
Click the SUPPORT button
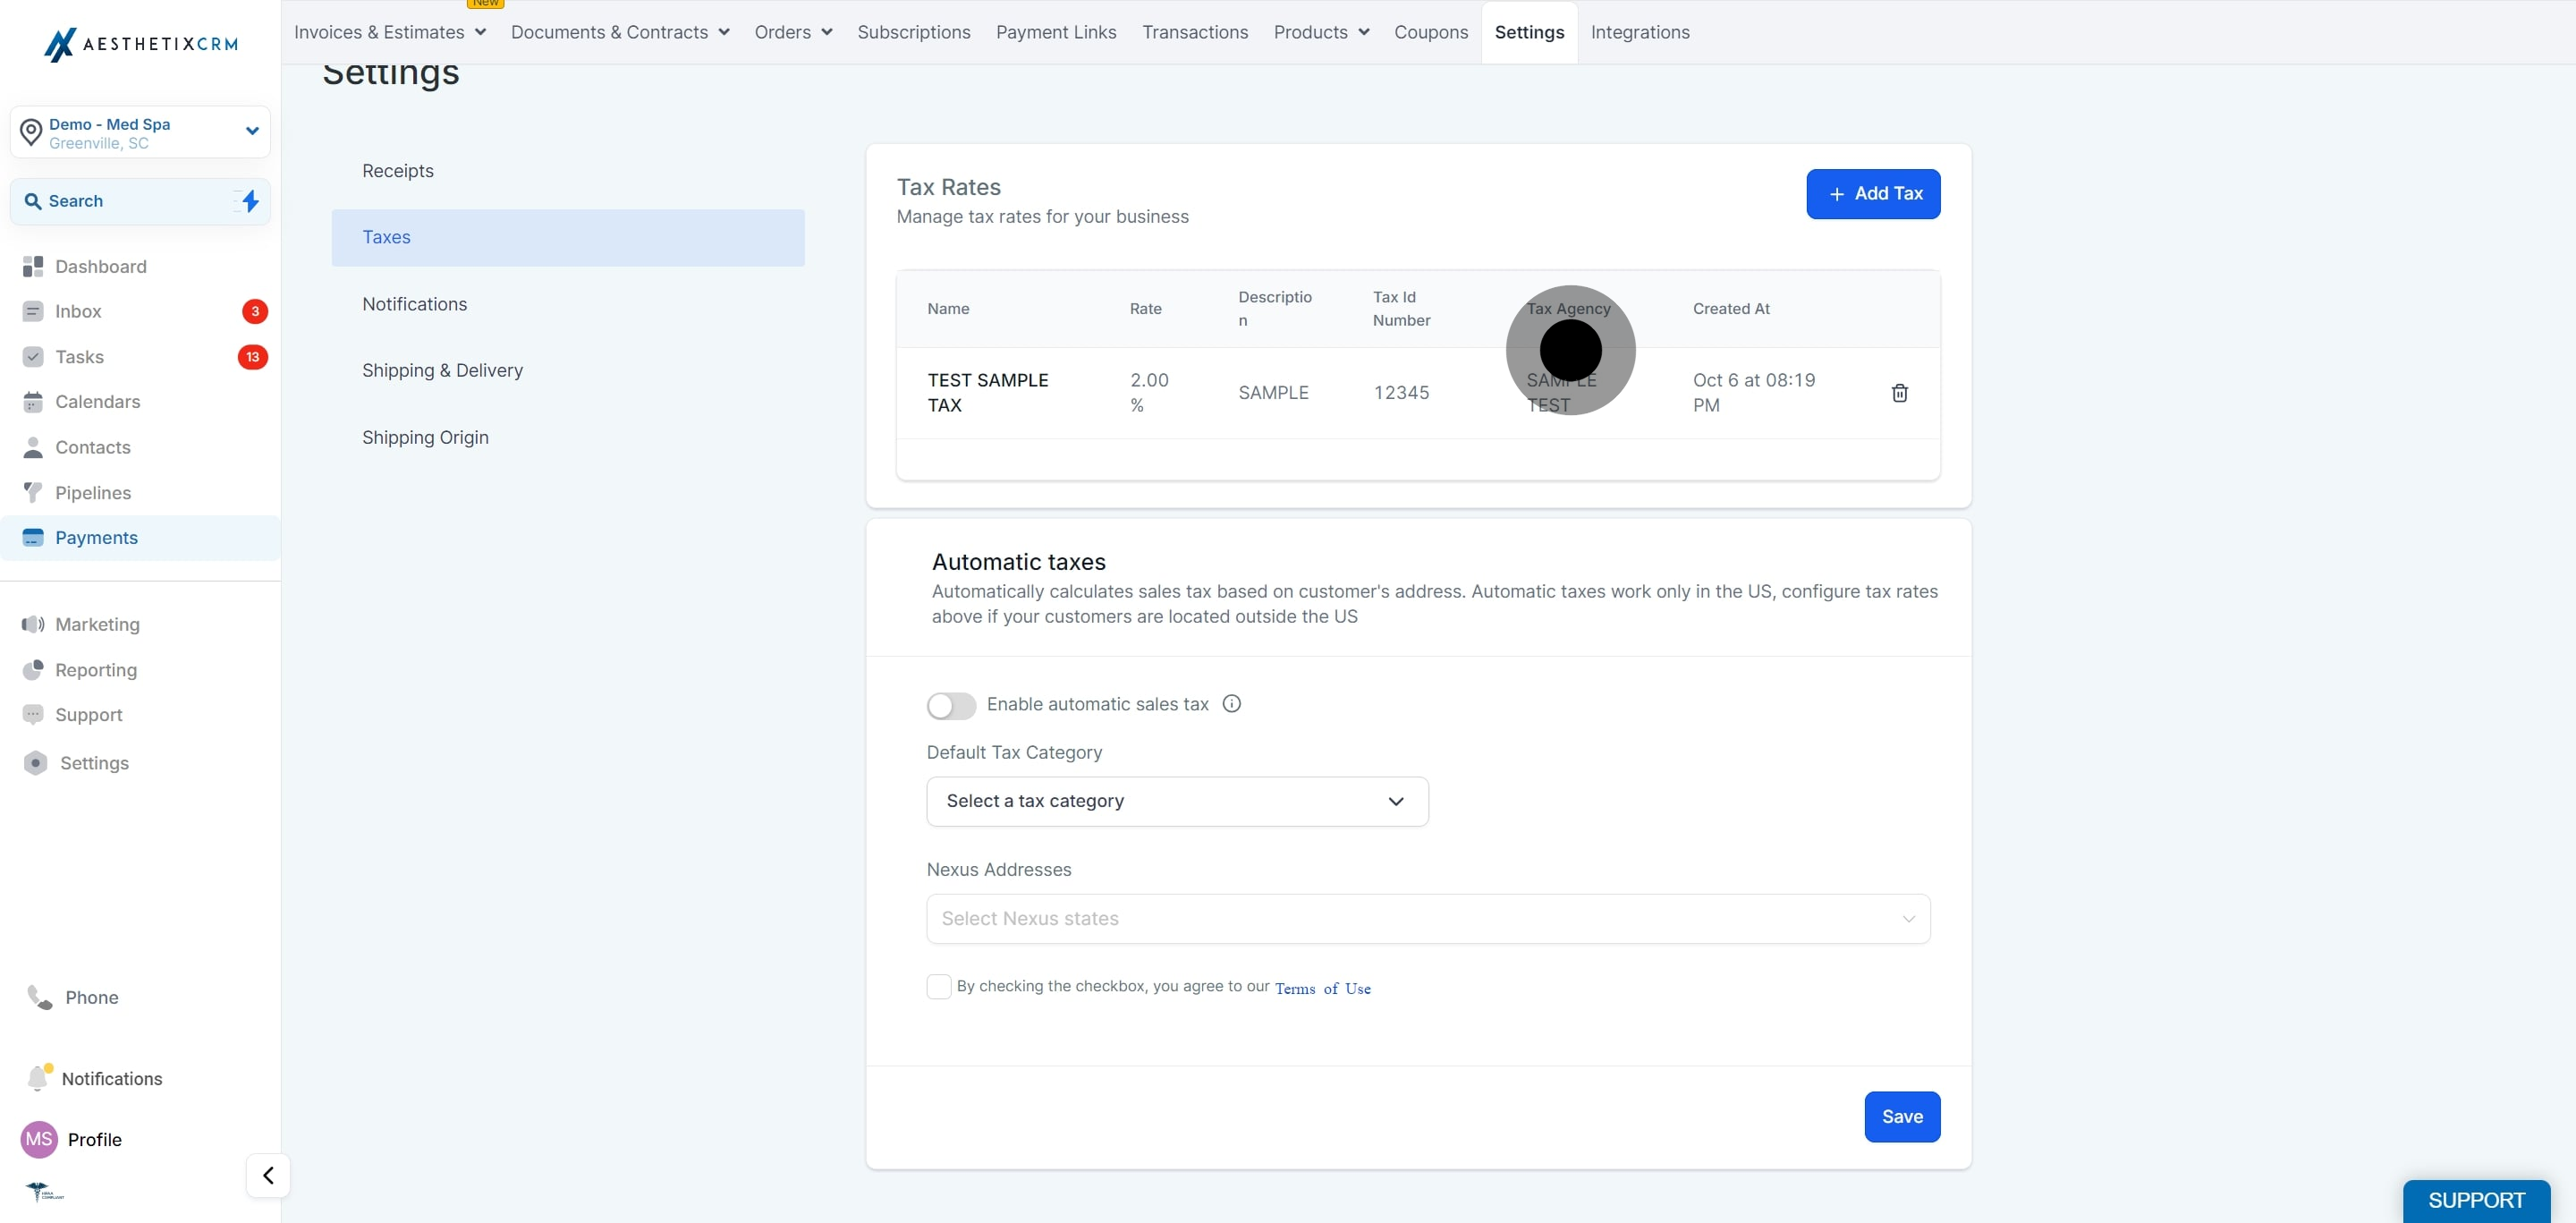pos(2476,1200)
